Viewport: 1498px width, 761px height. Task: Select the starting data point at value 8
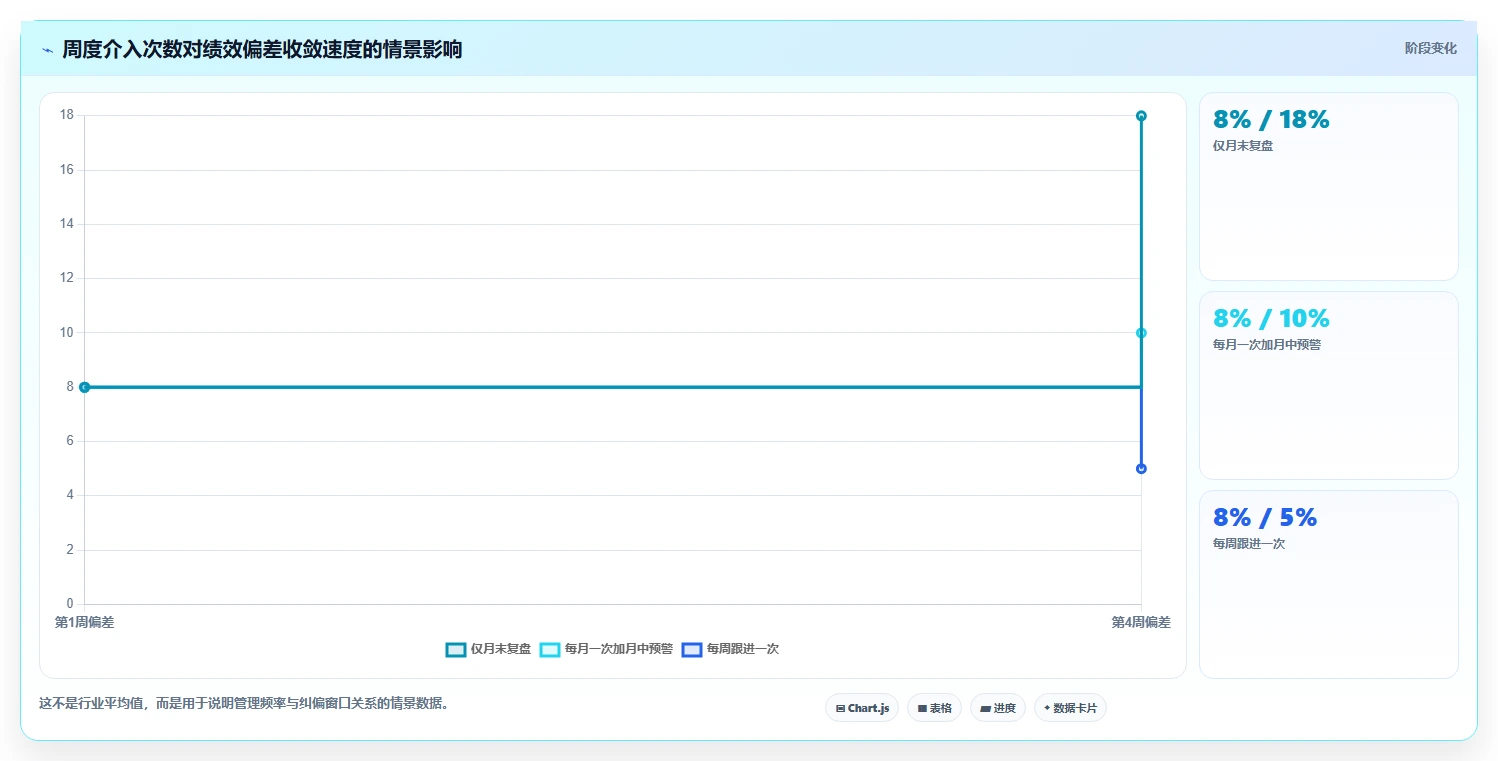85,387
